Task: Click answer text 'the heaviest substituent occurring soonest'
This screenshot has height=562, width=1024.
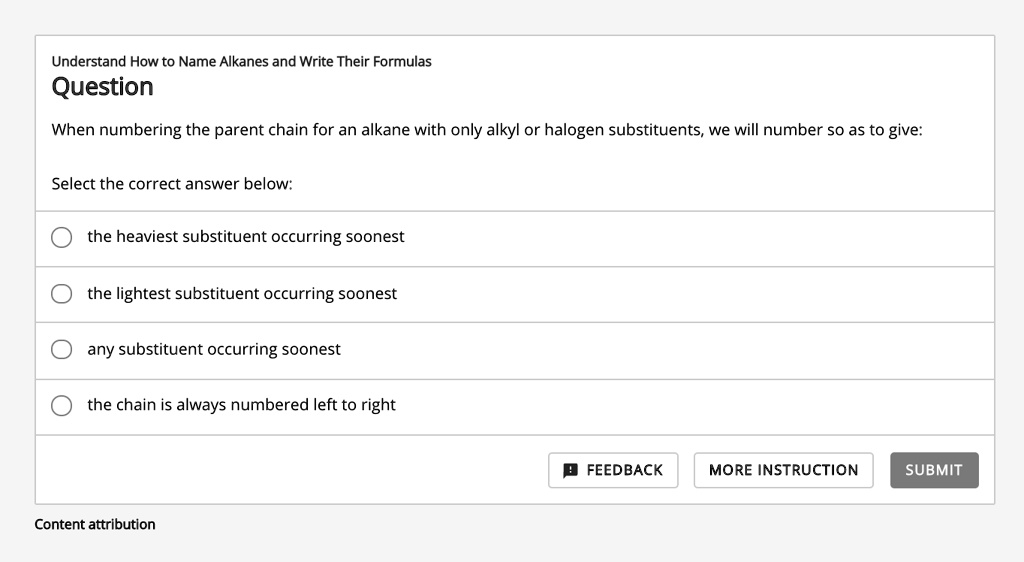Action: tap(246, 236)
